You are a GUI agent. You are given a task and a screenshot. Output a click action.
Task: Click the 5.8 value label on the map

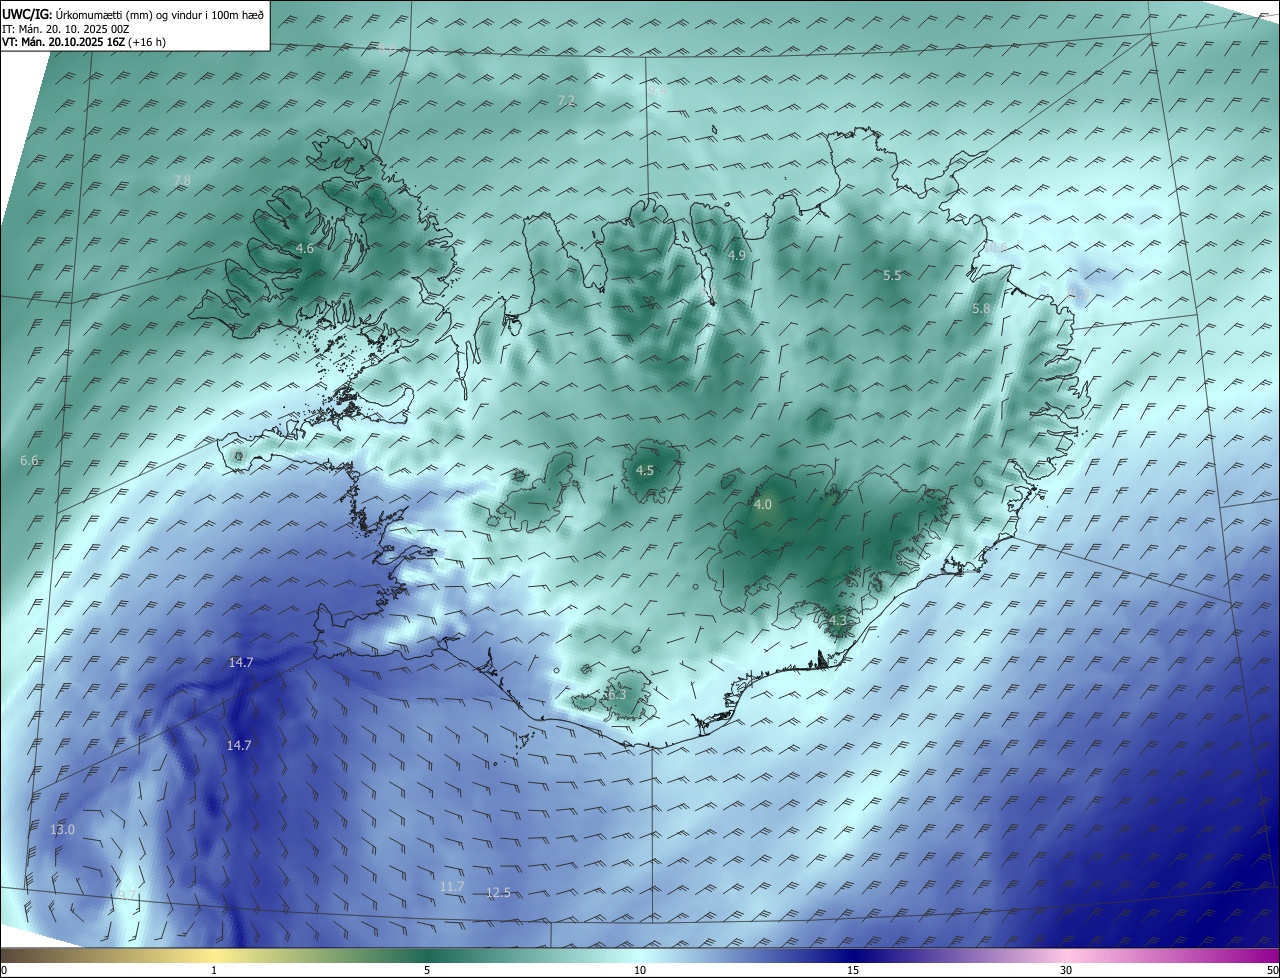[x=981, y=309]
